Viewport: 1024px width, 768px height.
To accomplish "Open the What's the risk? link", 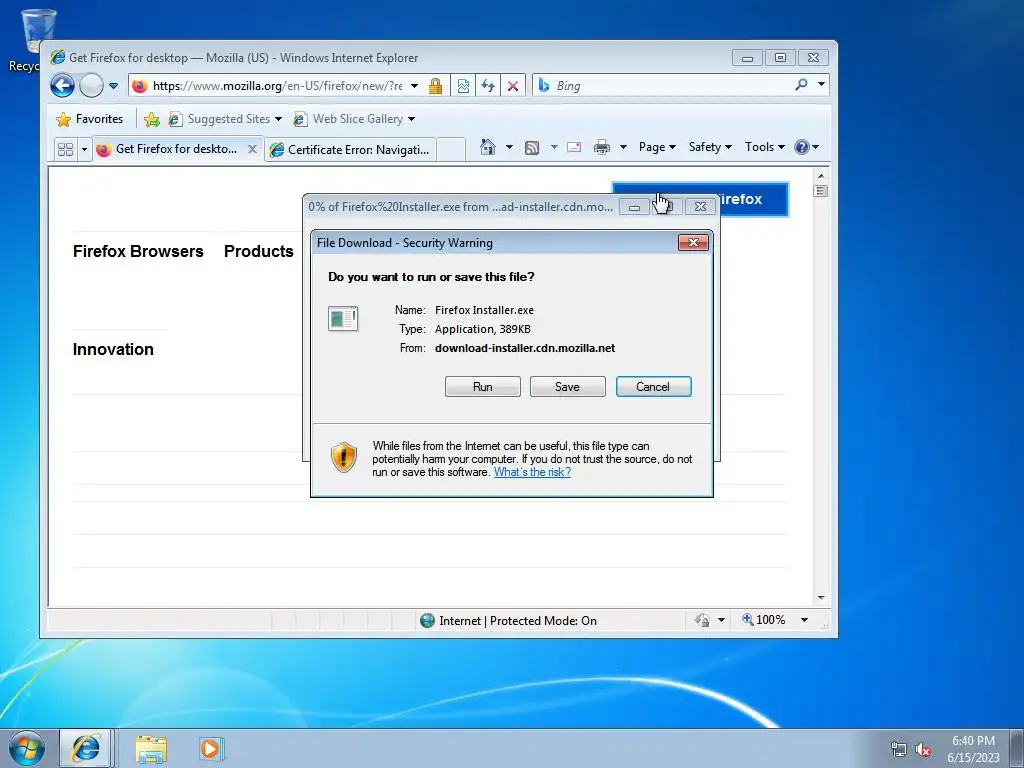I will (x=532, y=472).
